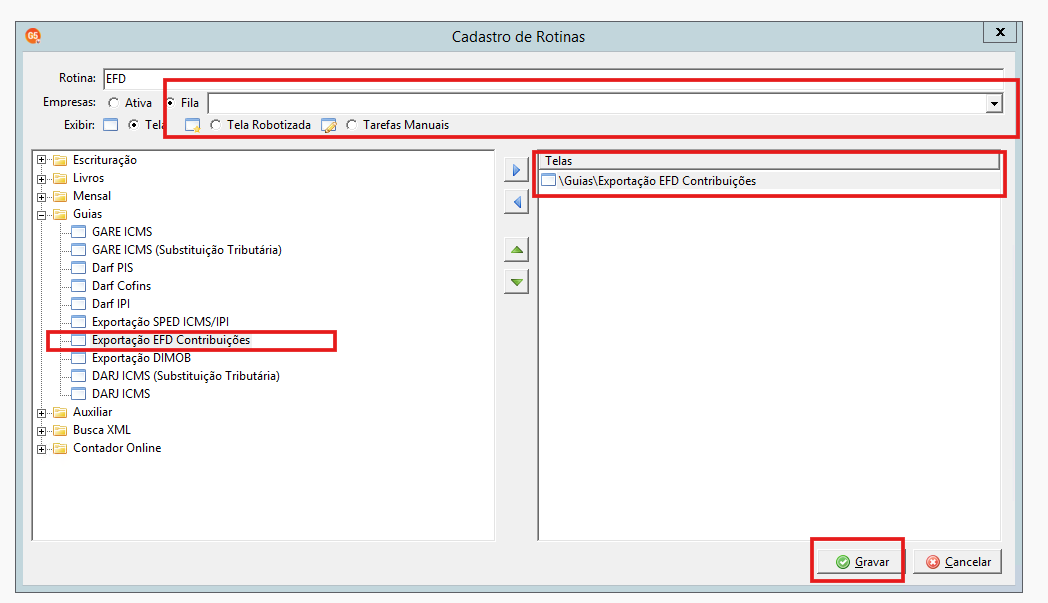This screenshot has width=1048, height=603.
Task: Click the Busca XML folder icon
Action: pyautogui.click(x=60, y=431)
